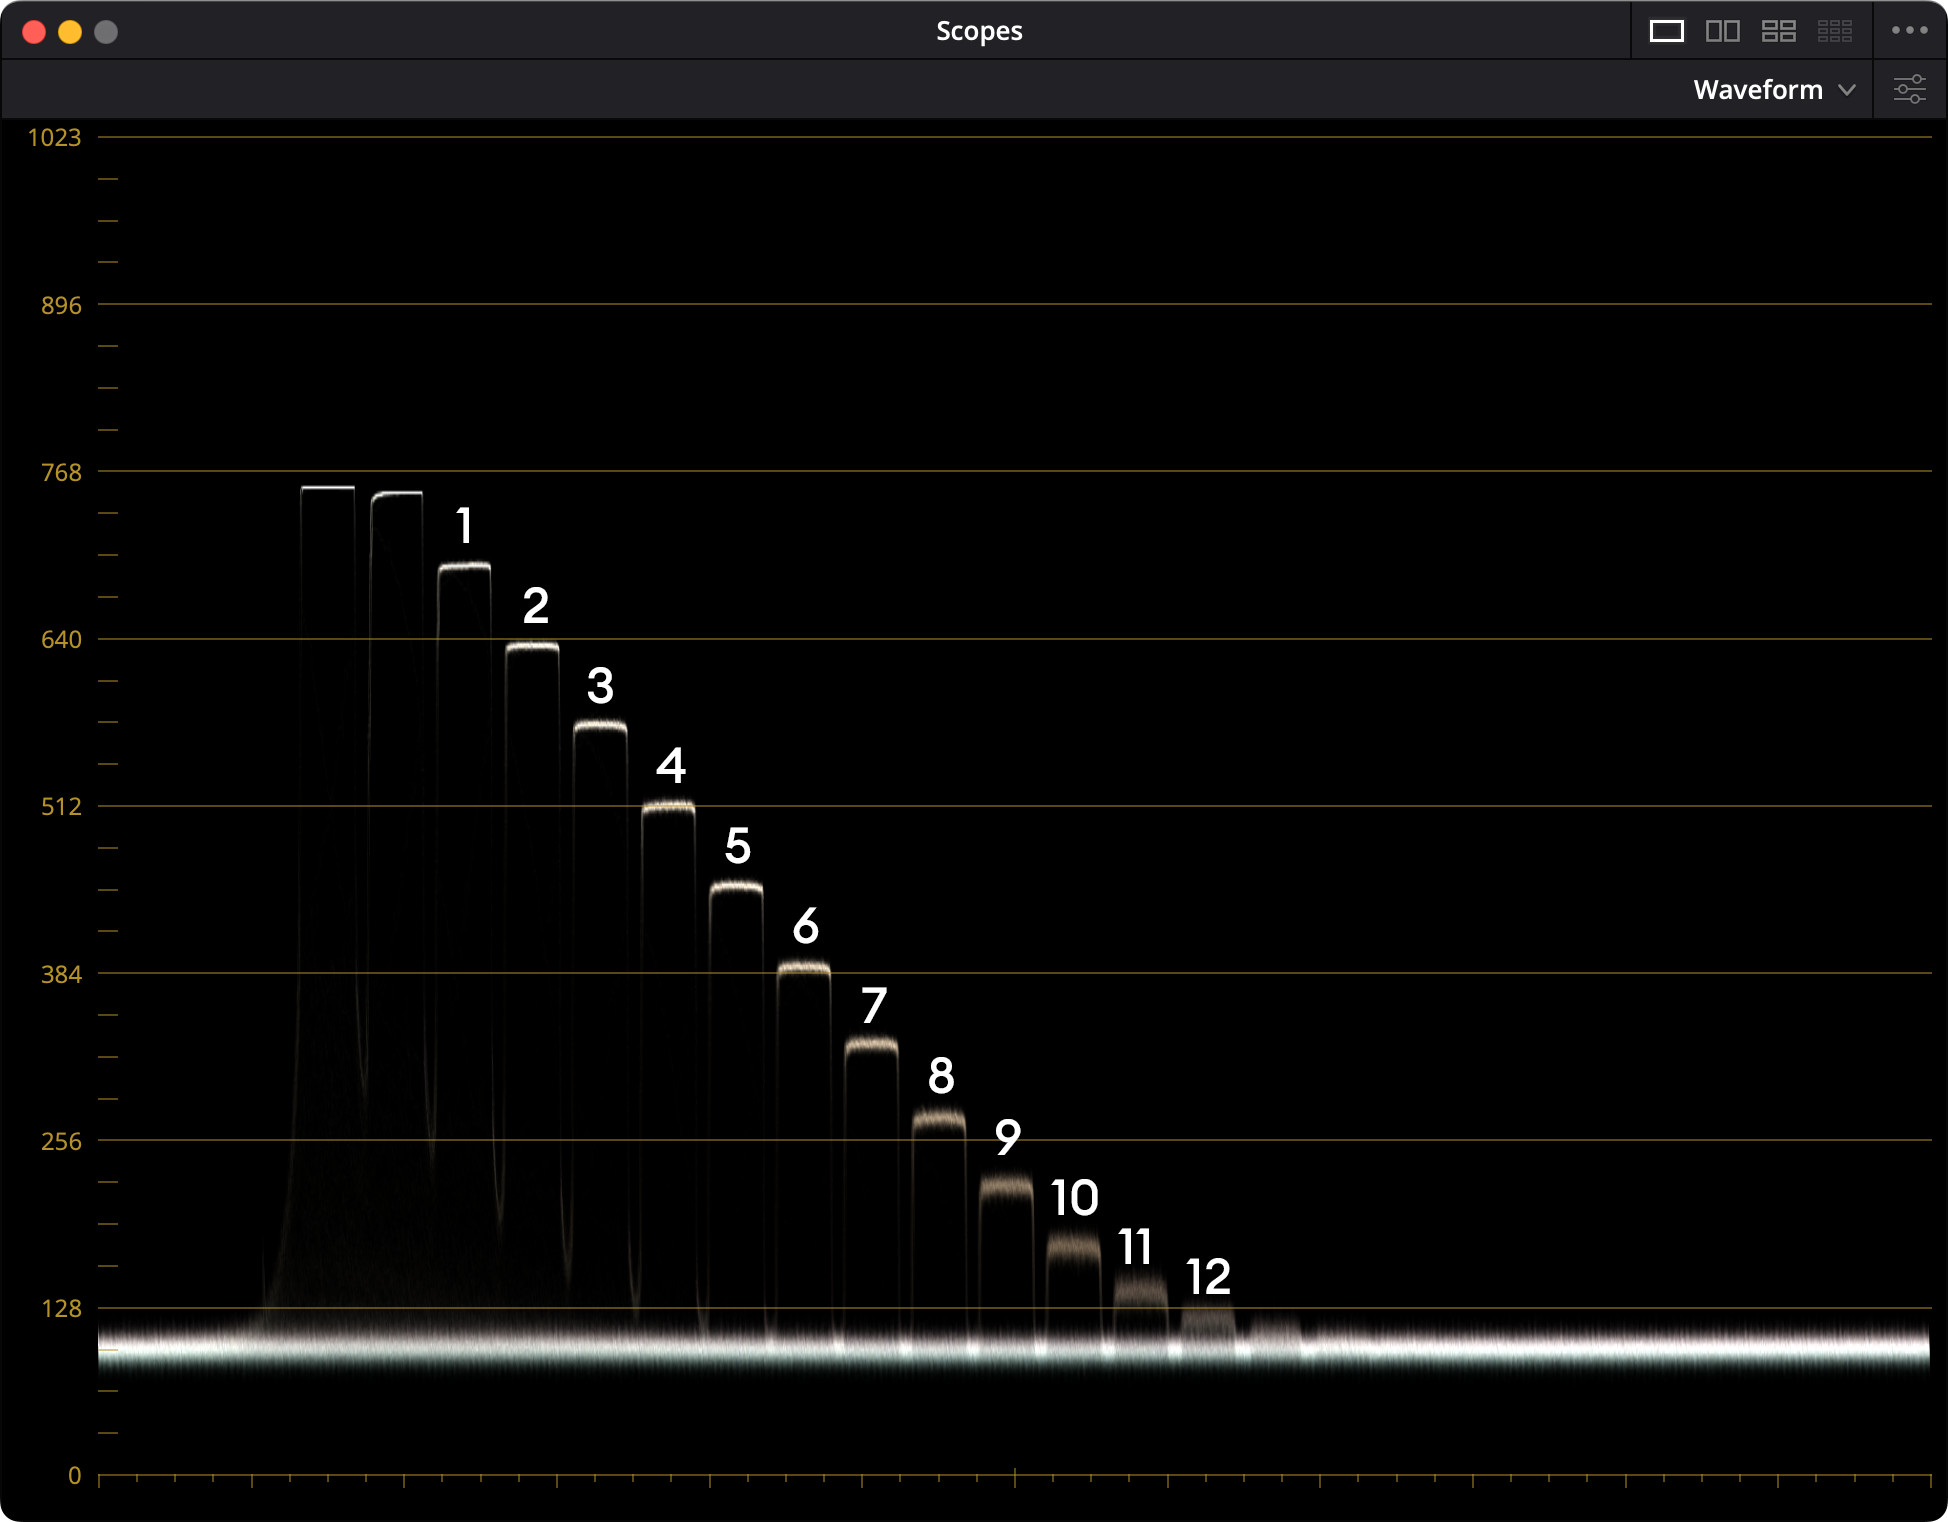Switch to single scope layout view
This screenshot has width=1948, height=1522.
pos(1666,31)
